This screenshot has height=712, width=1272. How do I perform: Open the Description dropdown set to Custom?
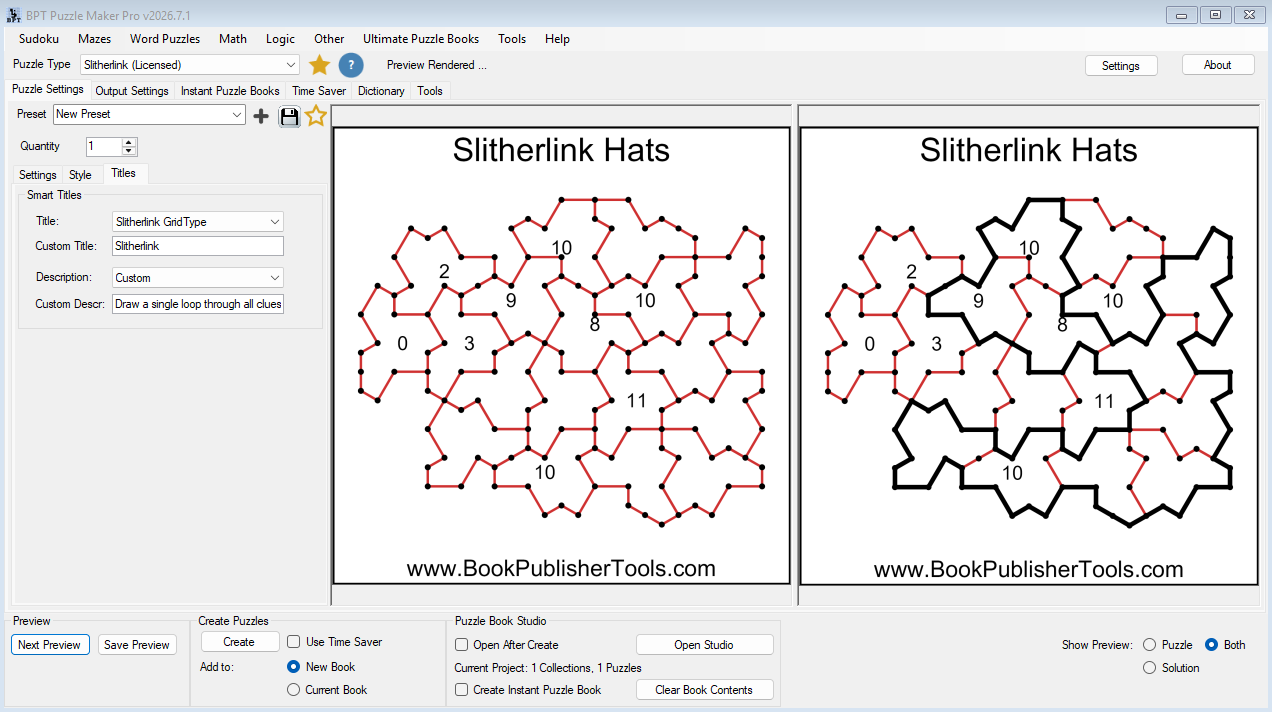pos(198,278)
